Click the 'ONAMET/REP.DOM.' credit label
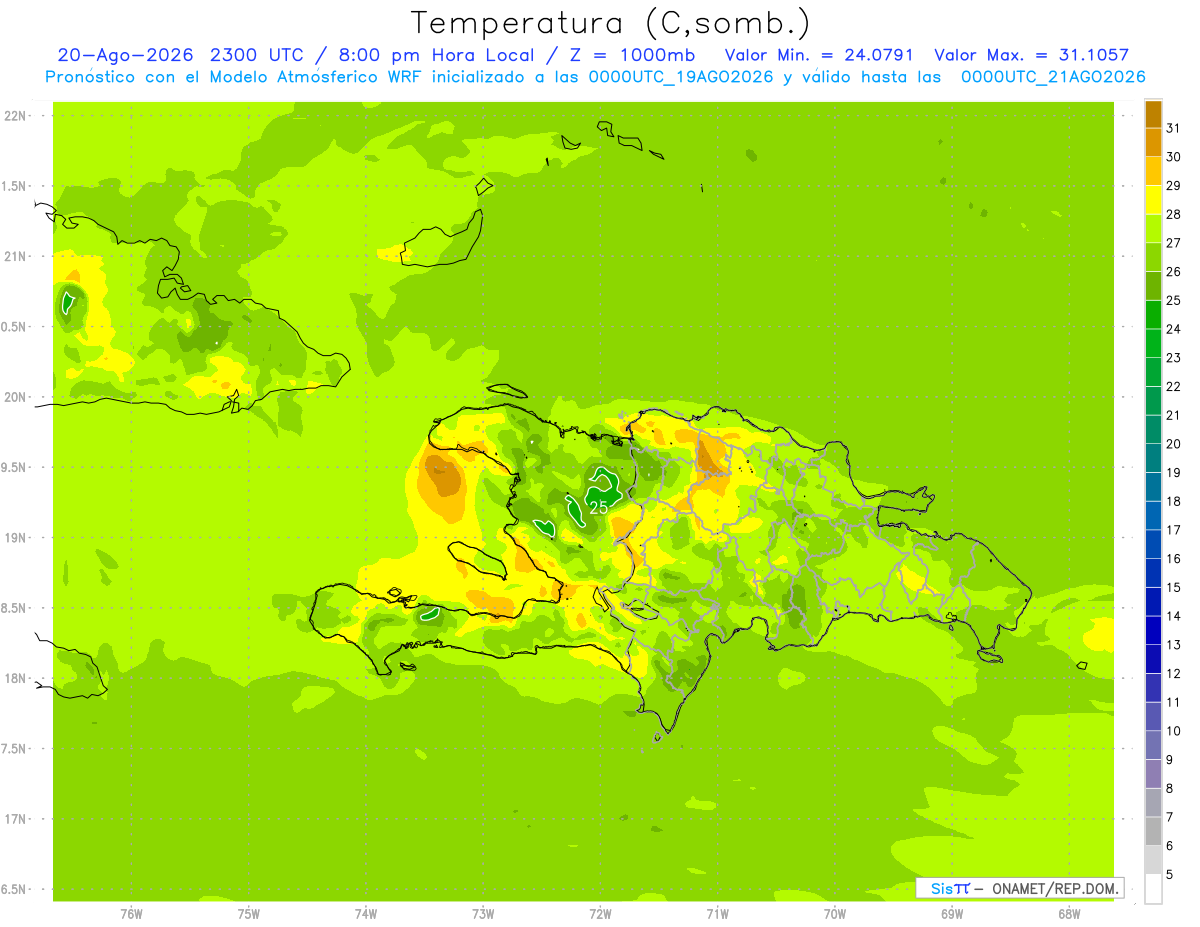Screen dimensions: 1200x927 click(x=1055, y=888)
